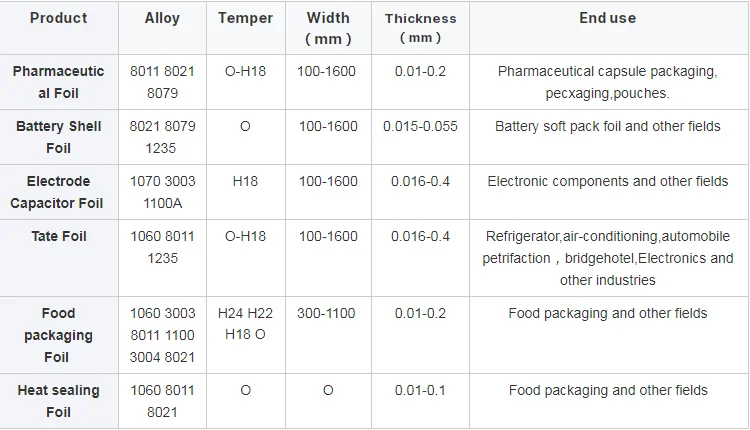Select the Thickness (mm) header cell
750x430 pixels.
point(420,28)
